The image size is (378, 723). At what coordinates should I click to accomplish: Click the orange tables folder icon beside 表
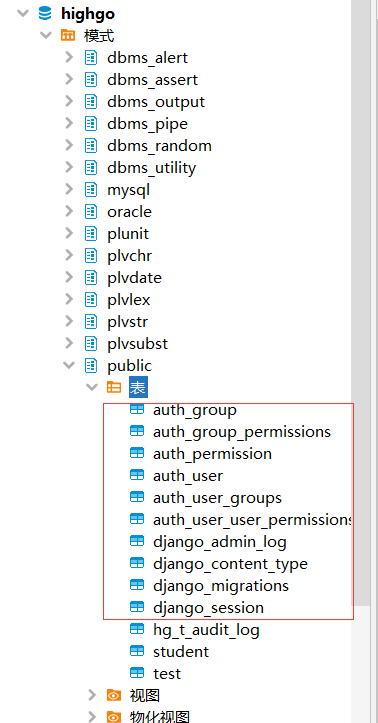114,387
